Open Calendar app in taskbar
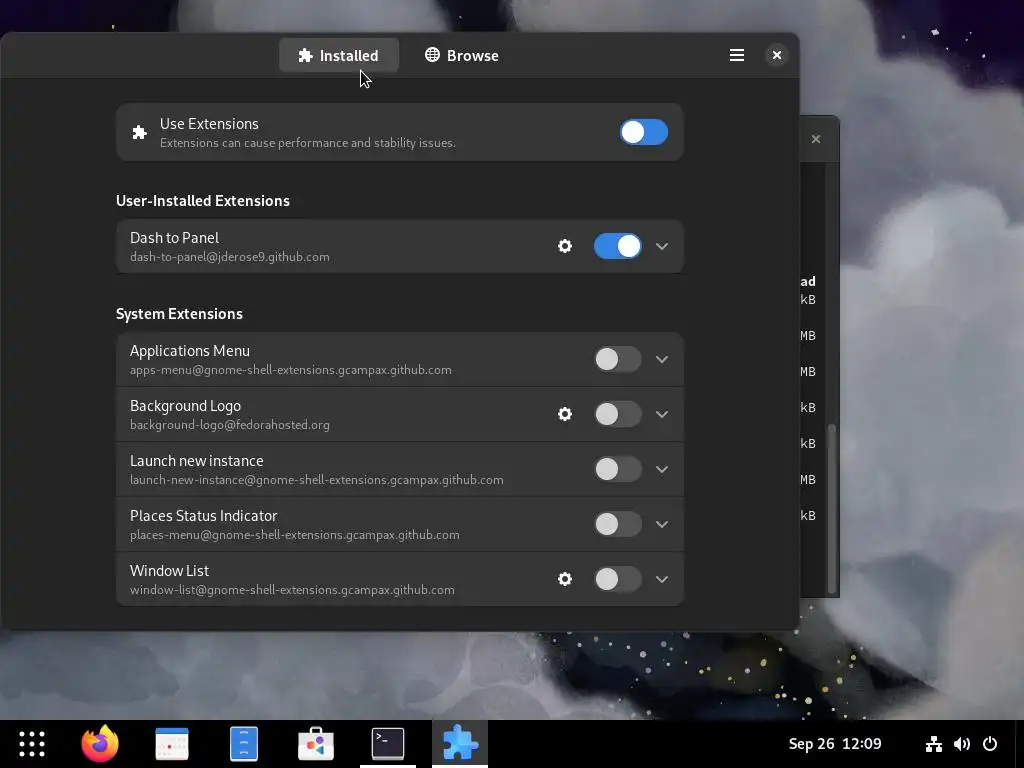The width and height of the screenshot is (1024, 768). pos(172,744)
